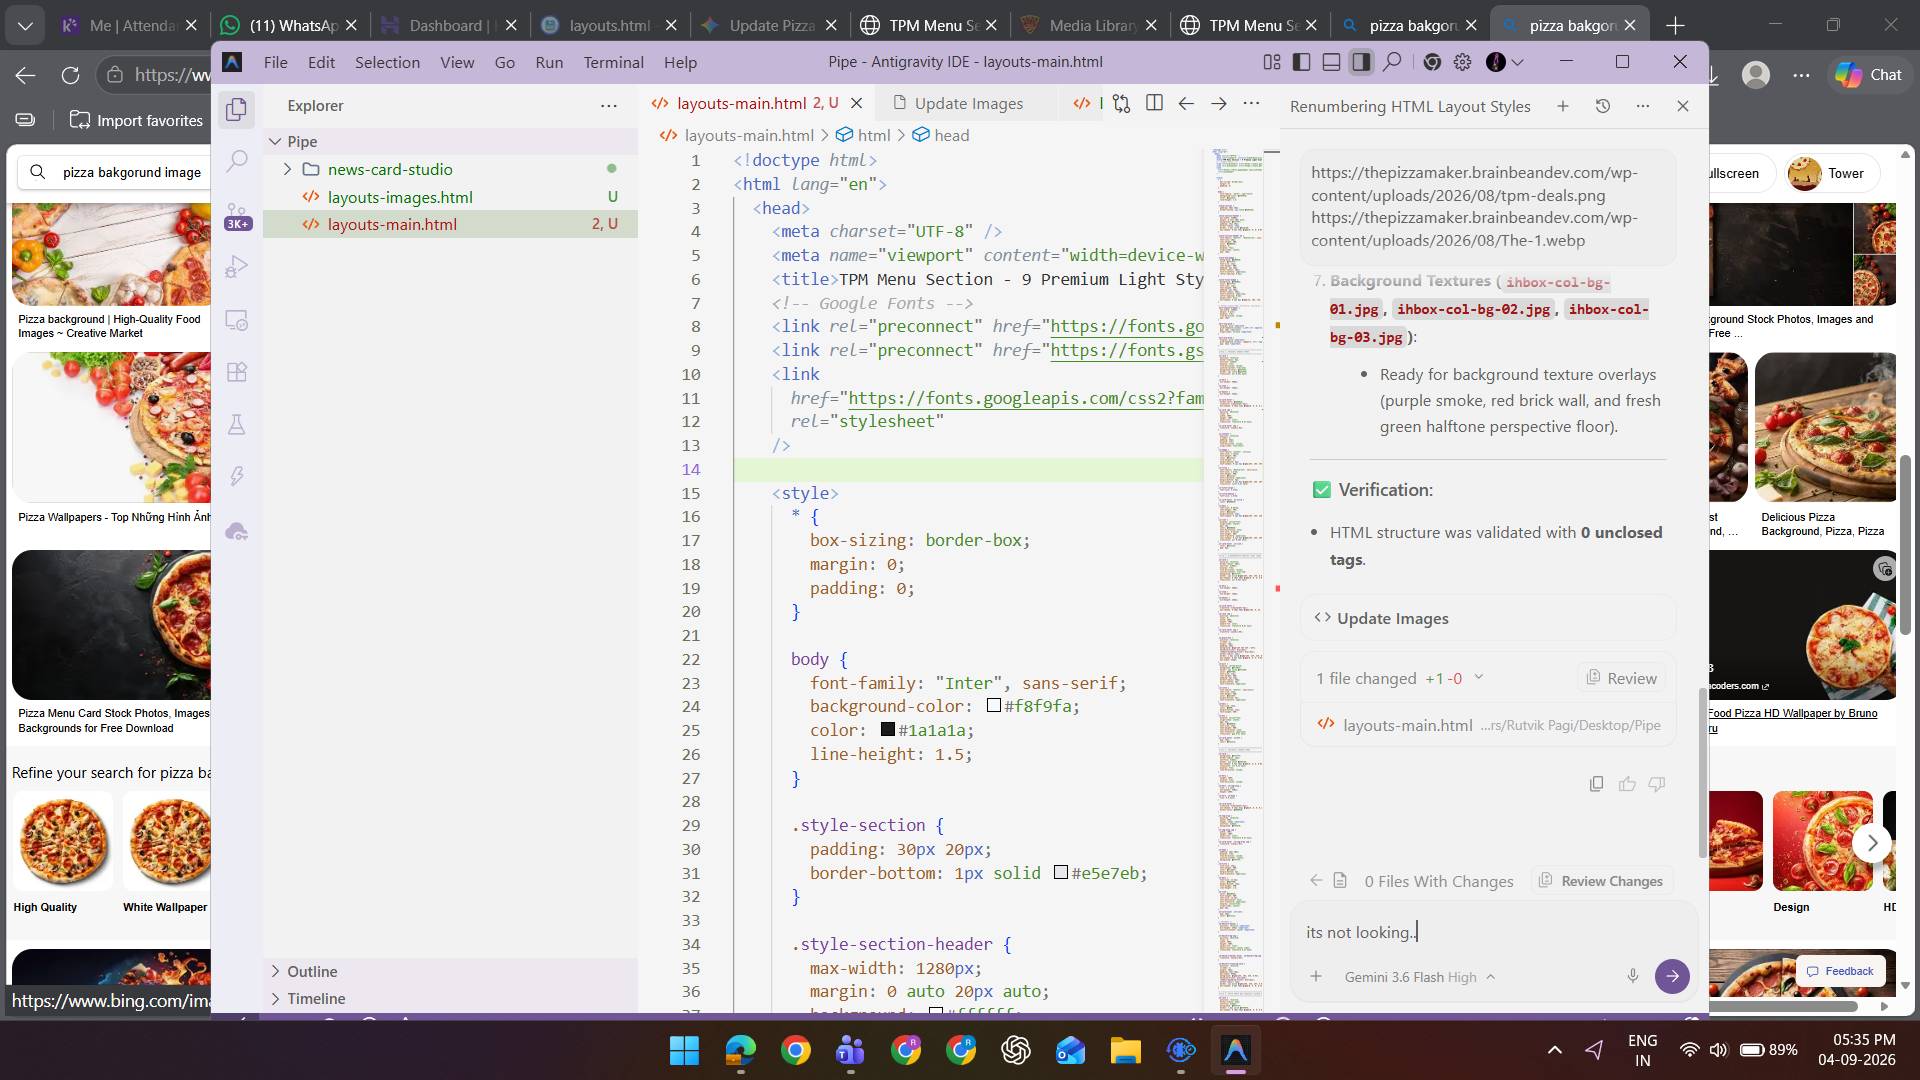Open the Source Control view with 3K+ badge

click(x=237, y=212)
